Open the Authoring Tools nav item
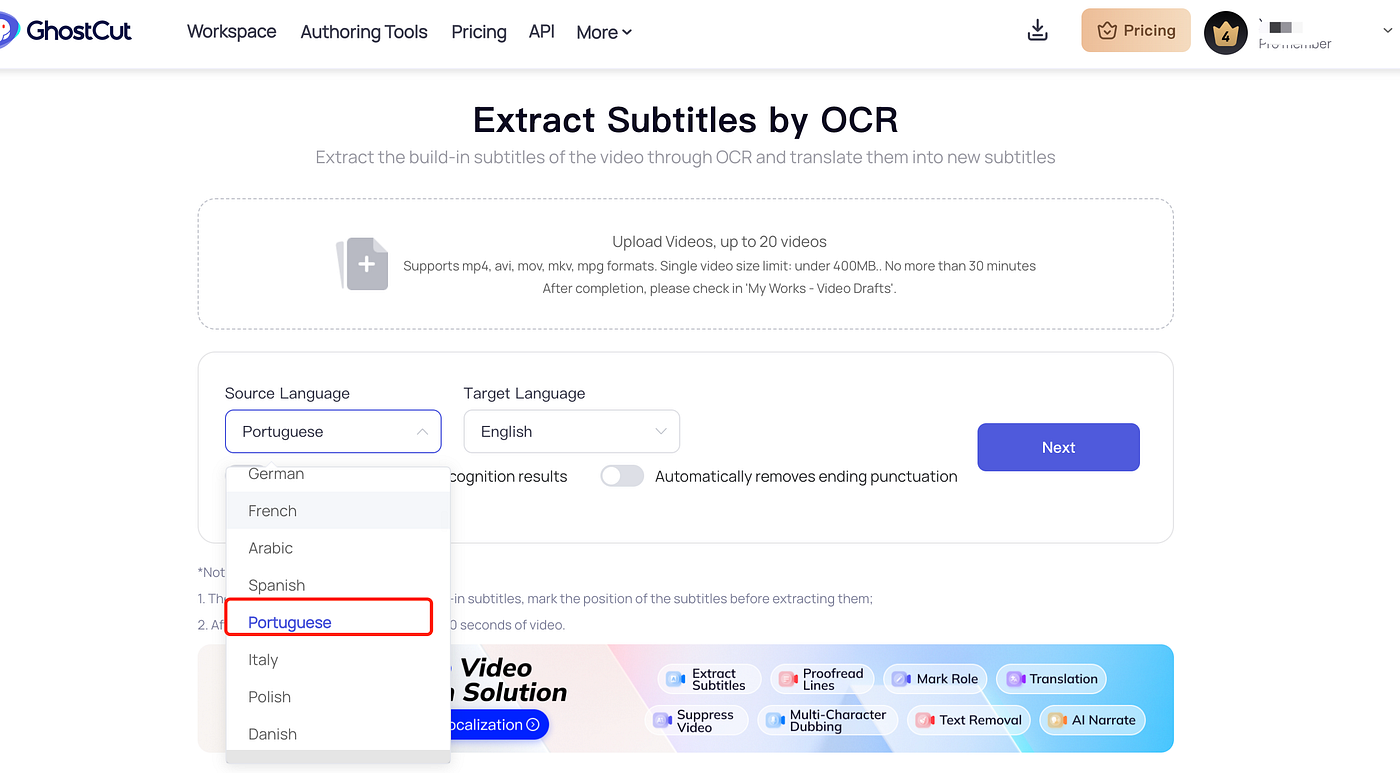1400x773 pixels. (364, 32)
